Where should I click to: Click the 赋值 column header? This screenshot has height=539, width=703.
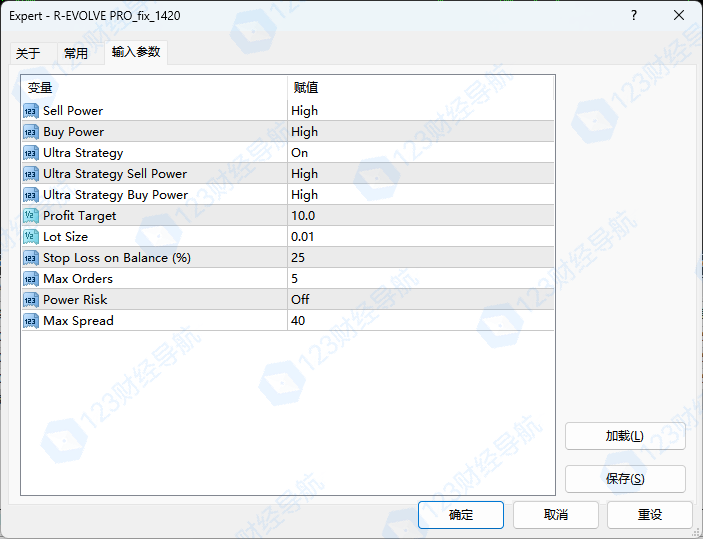[420, 87]
